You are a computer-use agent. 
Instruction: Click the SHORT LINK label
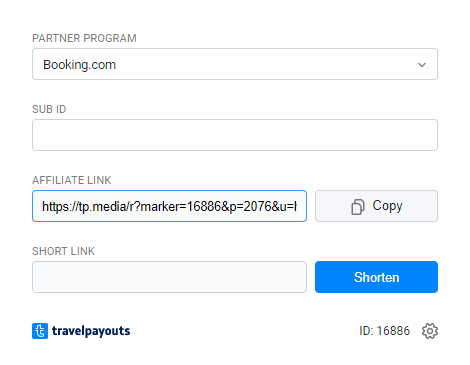pyautogui.click(x=63, y=251)
